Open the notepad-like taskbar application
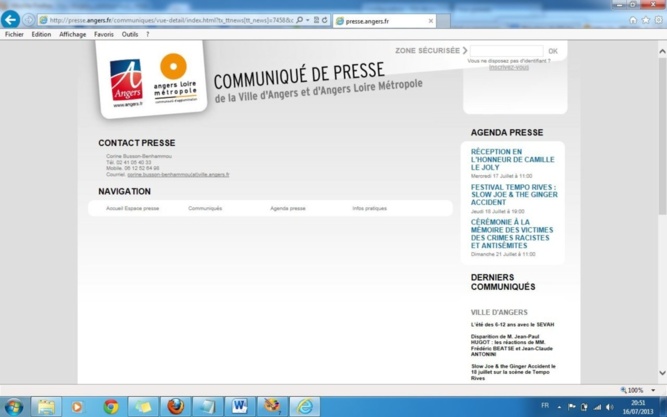This screenshot has height=417, width=667. [208, 407]
